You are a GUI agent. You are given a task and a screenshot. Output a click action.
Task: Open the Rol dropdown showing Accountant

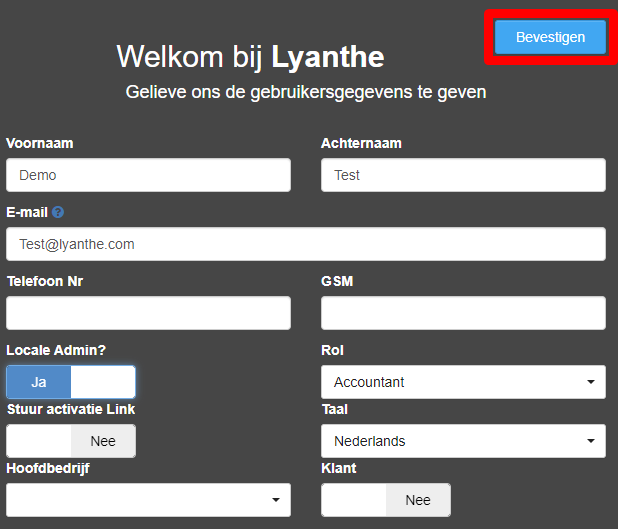tap(463, 382)
